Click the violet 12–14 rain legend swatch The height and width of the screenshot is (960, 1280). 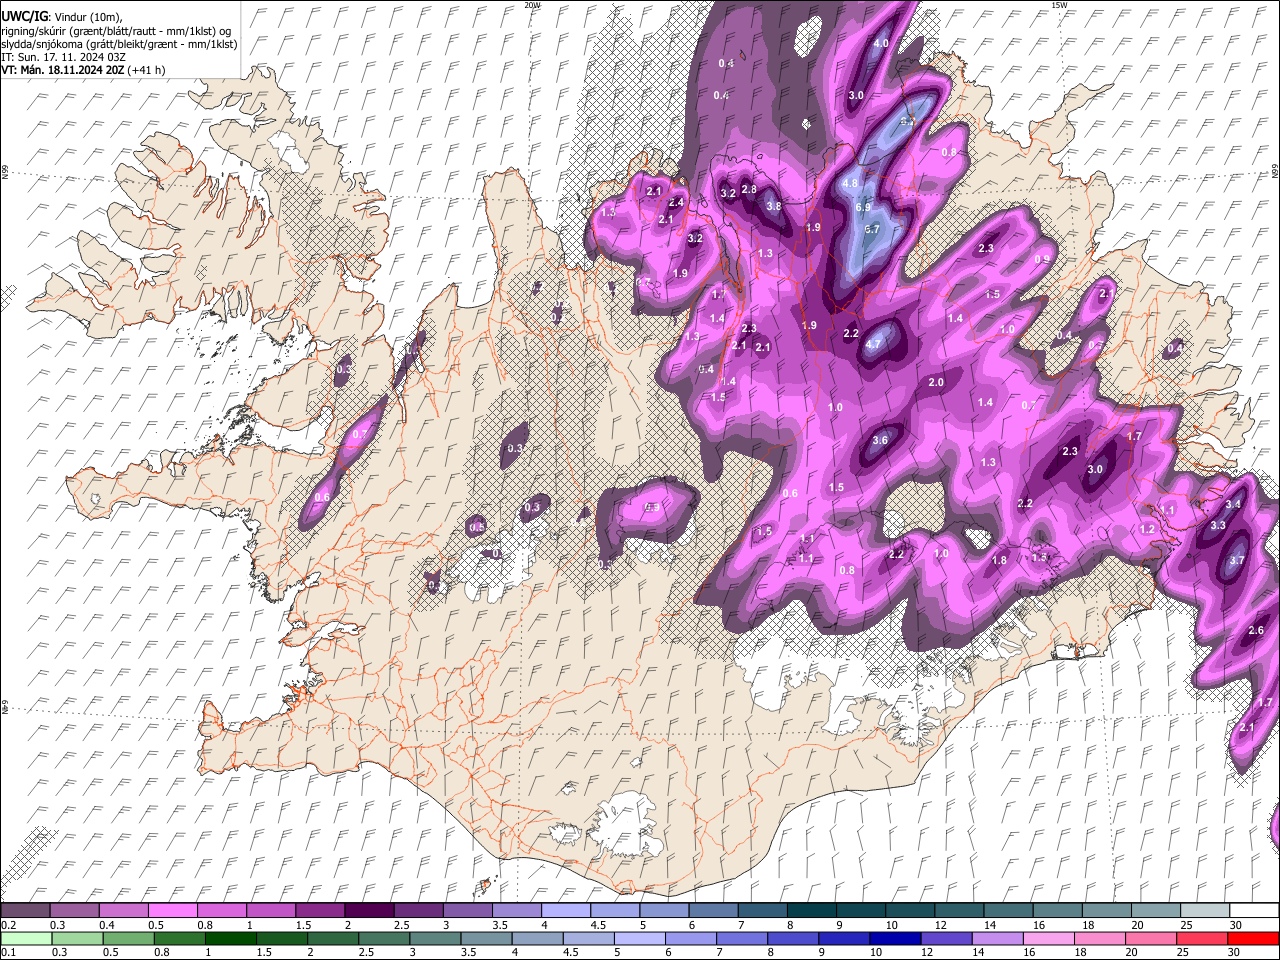[946, 938]
